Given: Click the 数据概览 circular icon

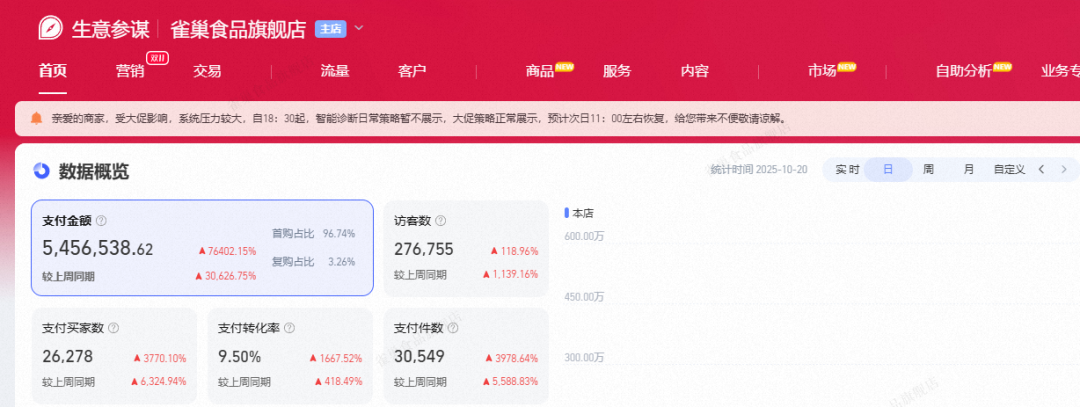Looking at the screenshot, I should click(41, 171).
